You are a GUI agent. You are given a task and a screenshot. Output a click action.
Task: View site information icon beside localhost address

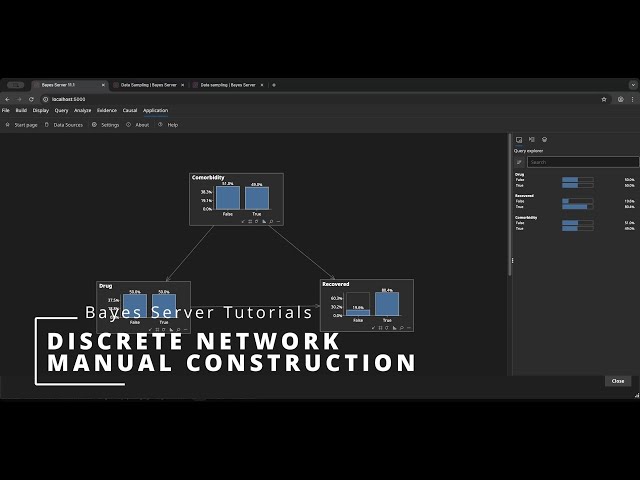tap(46, 99)
